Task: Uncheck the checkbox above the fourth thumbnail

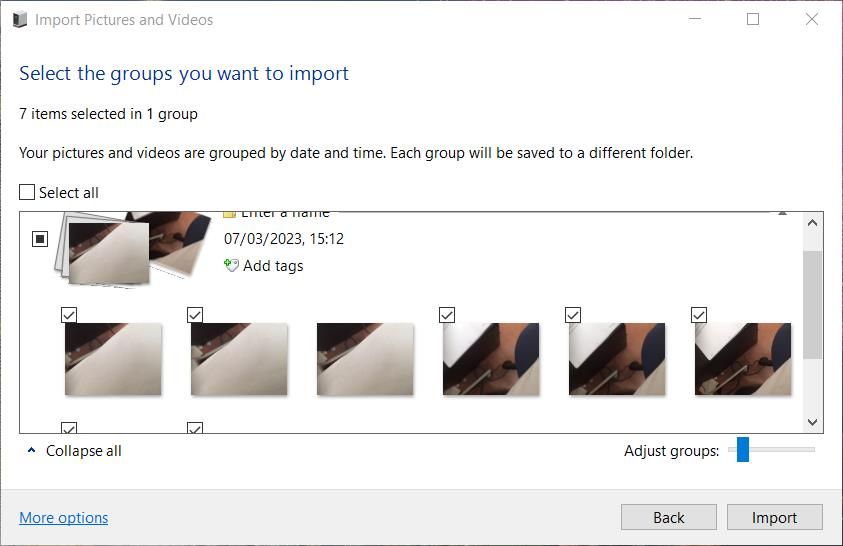Action: click(447, 315)
